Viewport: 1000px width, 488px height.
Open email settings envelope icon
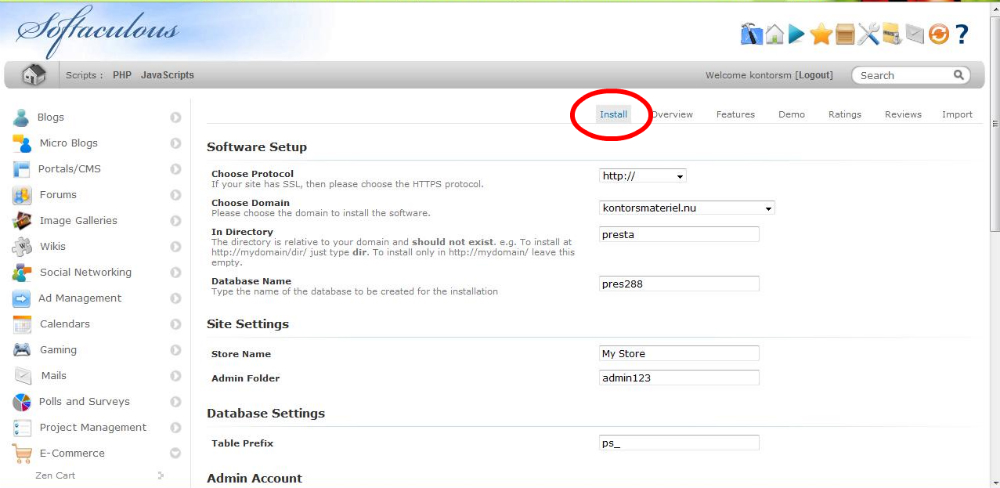click(915, 34)
